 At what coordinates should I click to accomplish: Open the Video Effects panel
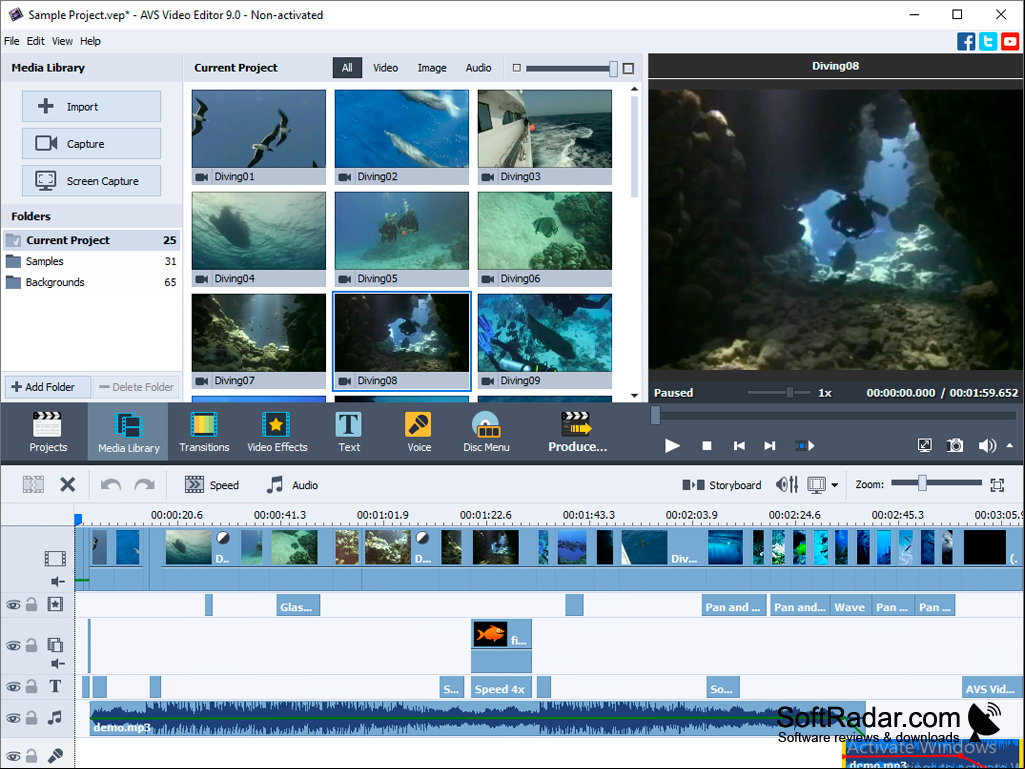coord(277,432)
